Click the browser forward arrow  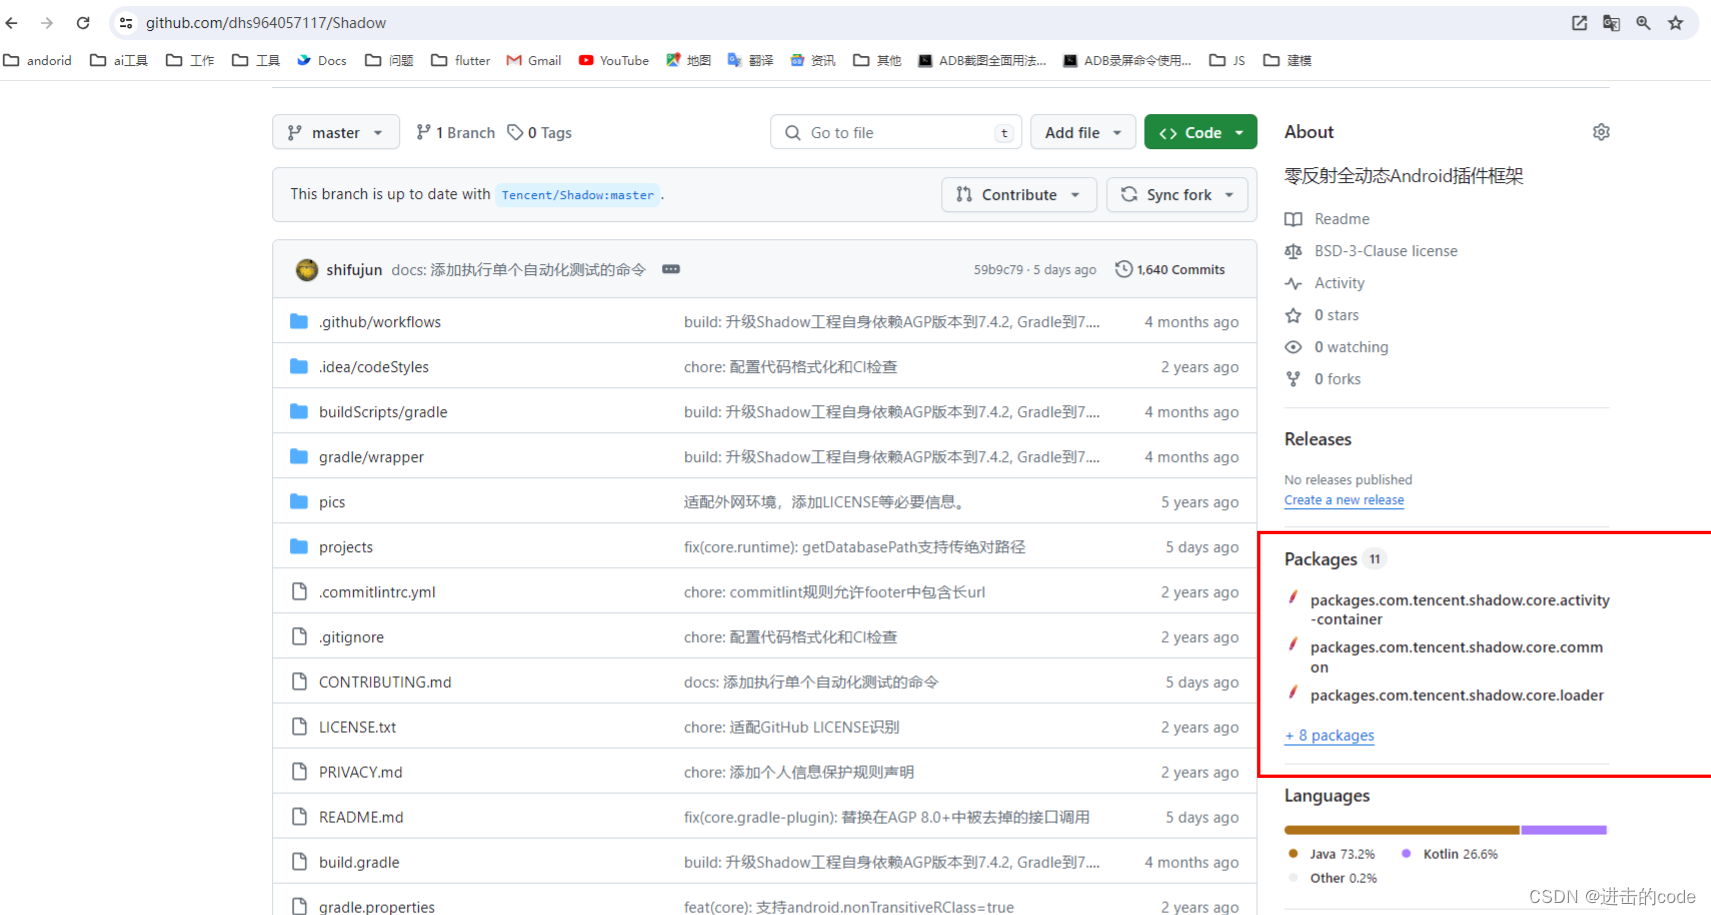47,23
